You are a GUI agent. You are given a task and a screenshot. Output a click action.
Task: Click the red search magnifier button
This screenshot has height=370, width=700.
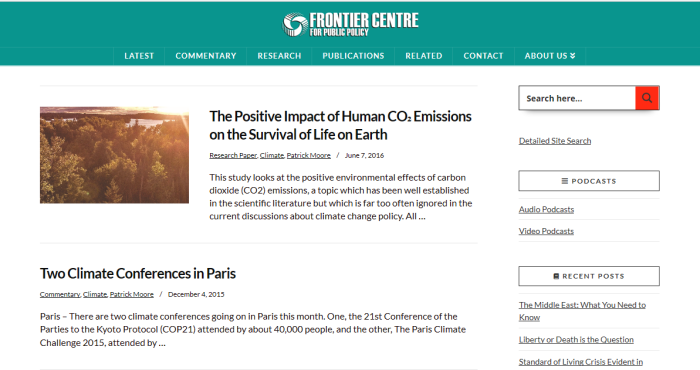[x=647, y=98]
